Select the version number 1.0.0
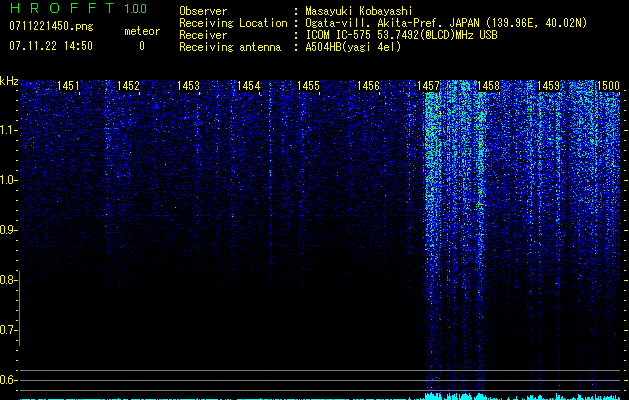Viewport: 629px width, 400px height. [136, 8]
